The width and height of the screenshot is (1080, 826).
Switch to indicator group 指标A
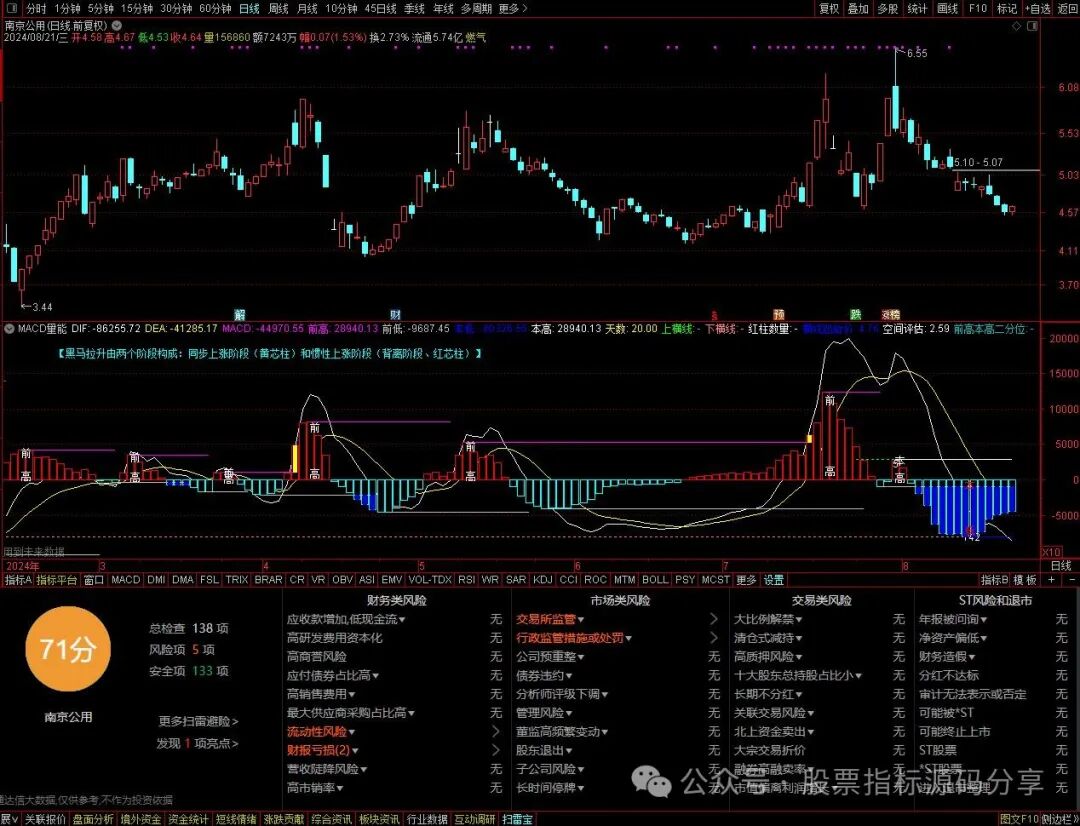[x=18, y=580]
